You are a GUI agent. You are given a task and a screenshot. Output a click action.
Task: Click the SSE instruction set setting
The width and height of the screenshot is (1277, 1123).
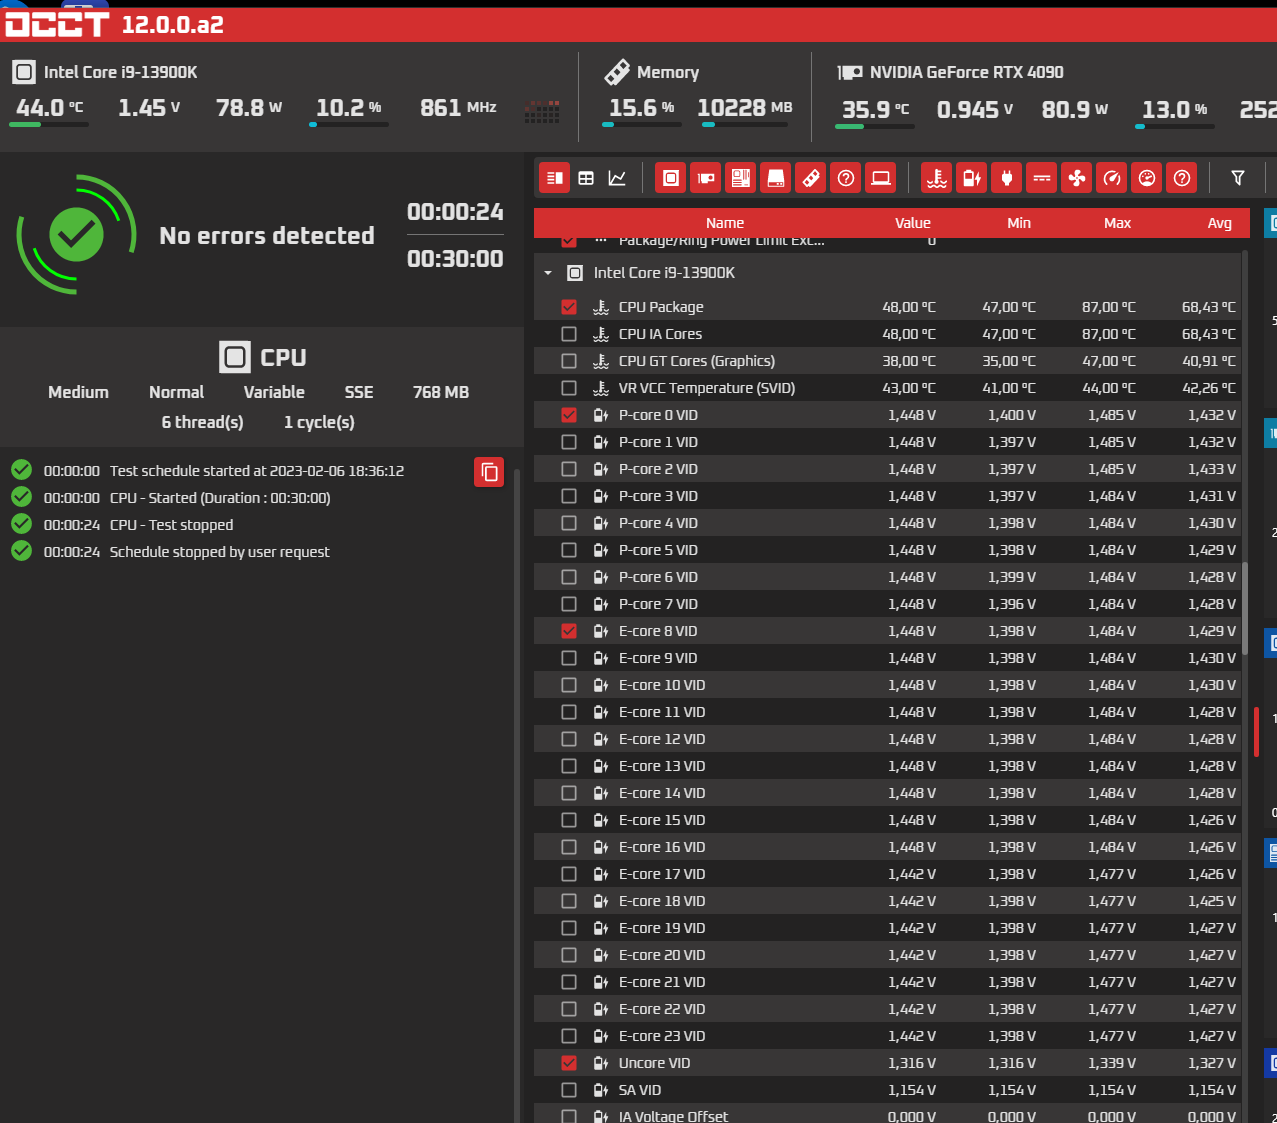click(x=359, y=392)
